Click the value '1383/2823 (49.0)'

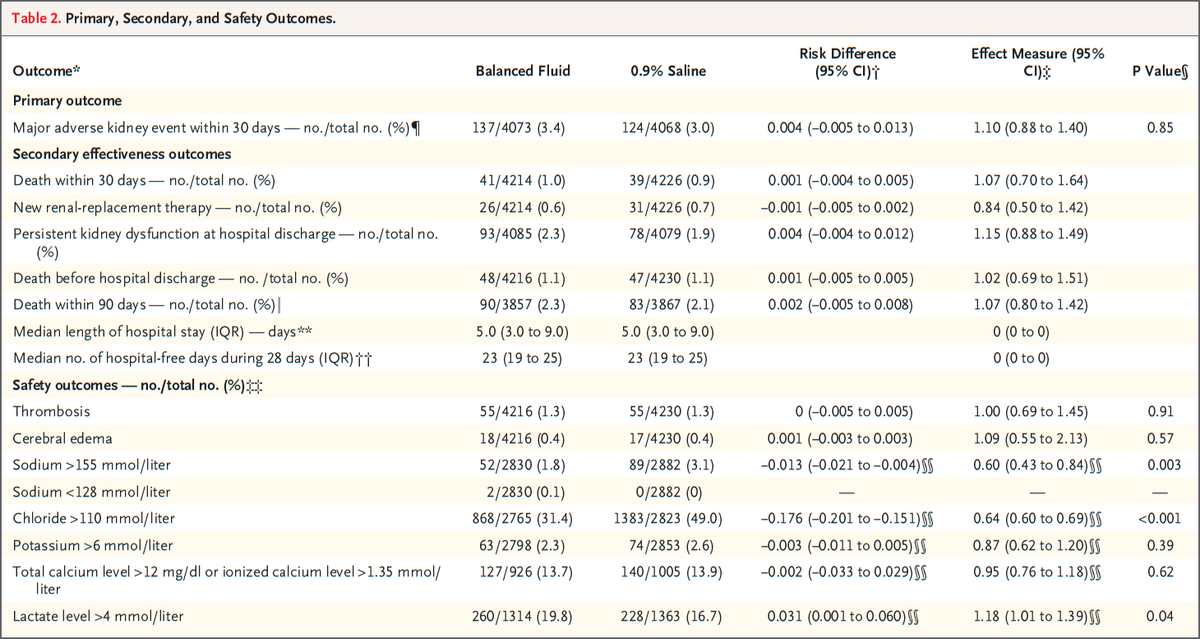click(x=667, y=518)
